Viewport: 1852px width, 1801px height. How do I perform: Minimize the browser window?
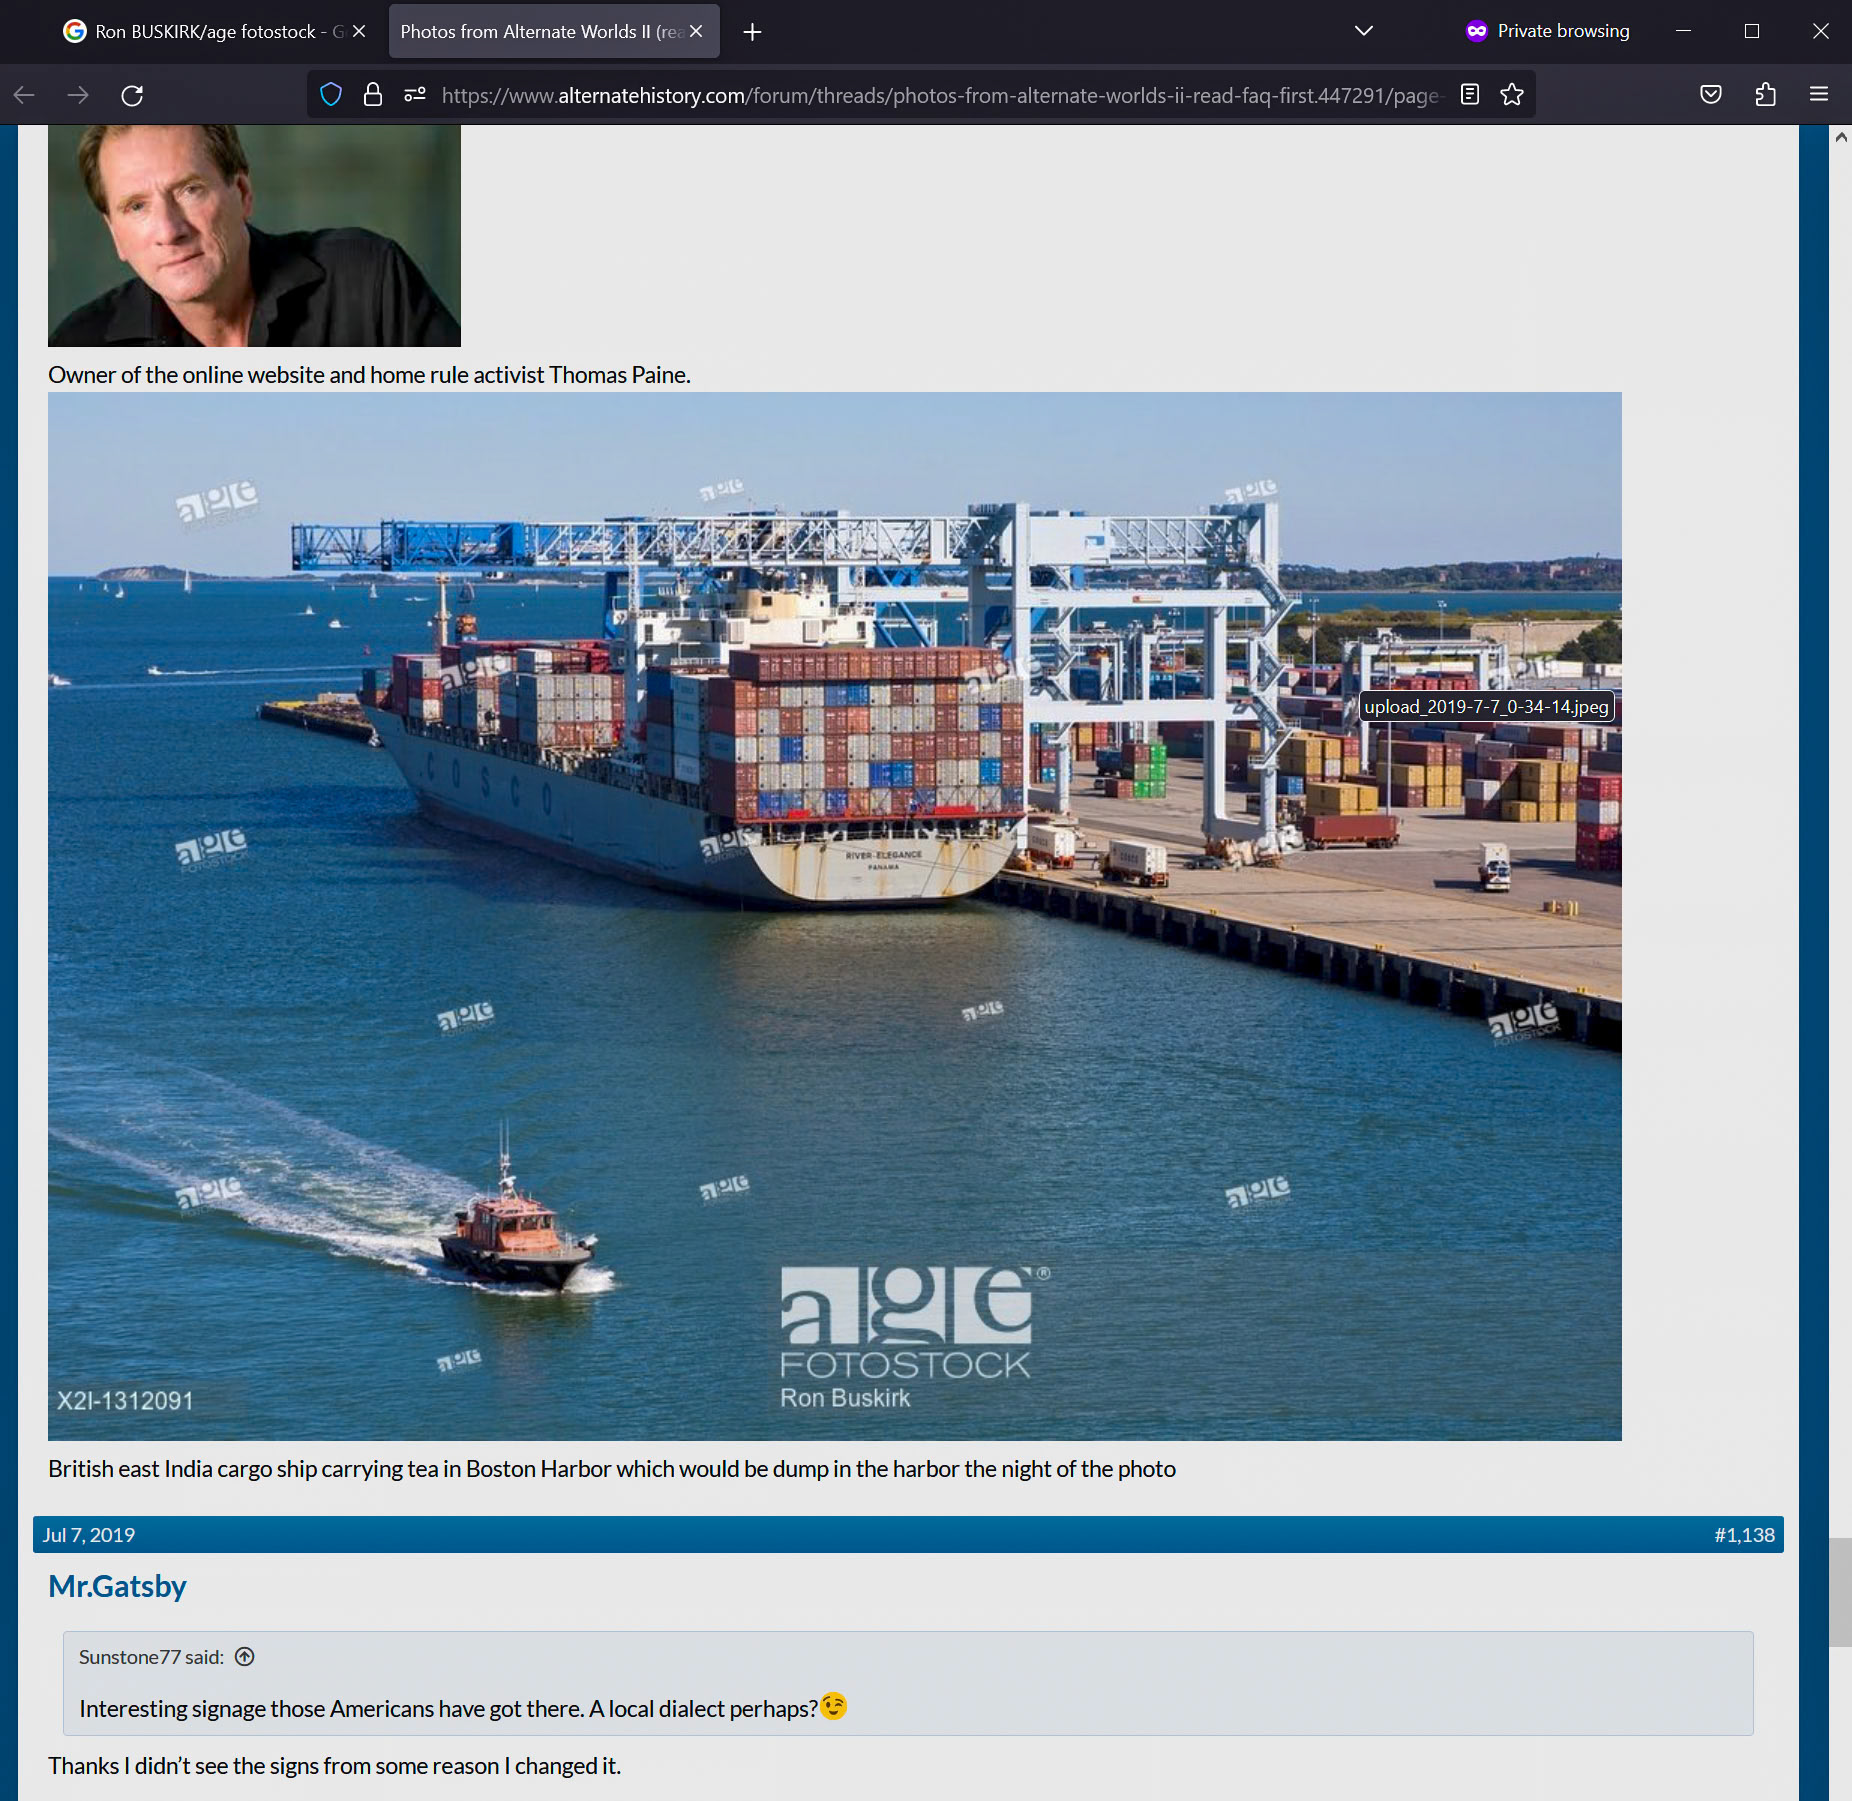click(1684, 31)
